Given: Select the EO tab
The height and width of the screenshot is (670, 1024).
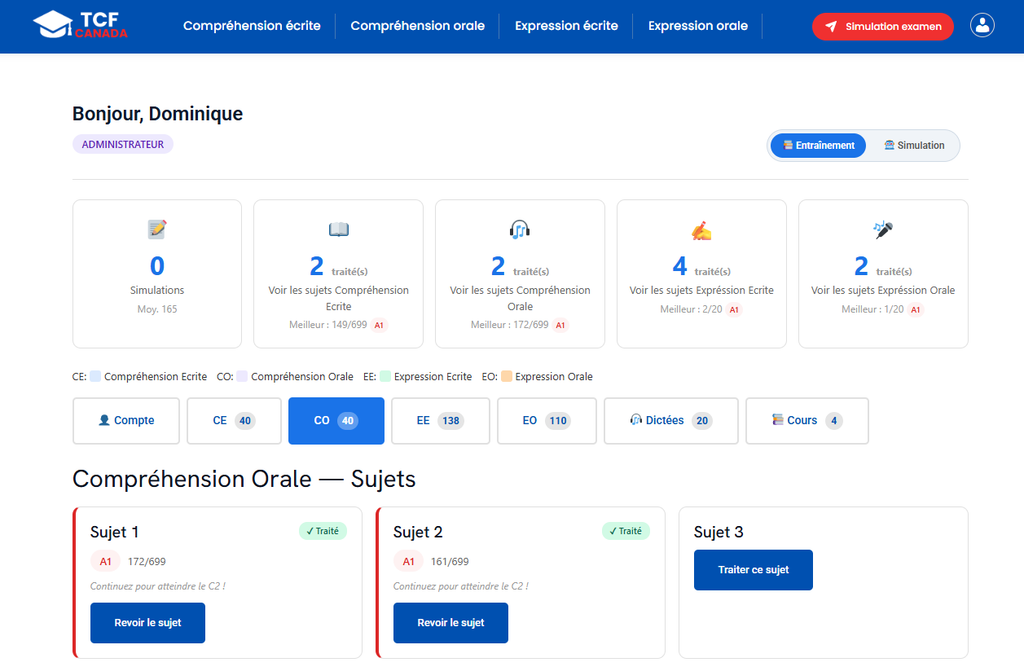Looking at the screenshot, I should [547, 421].
